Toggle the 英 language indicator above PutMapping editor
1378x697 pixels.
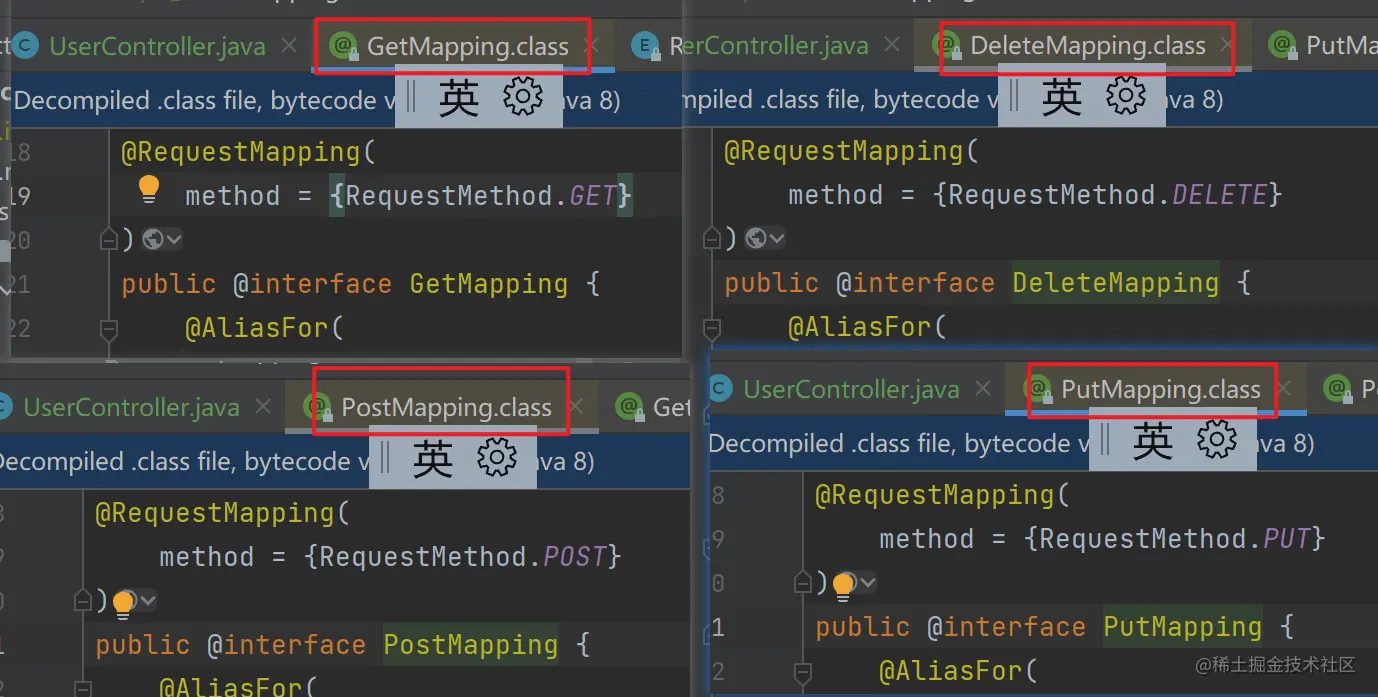1153,441
